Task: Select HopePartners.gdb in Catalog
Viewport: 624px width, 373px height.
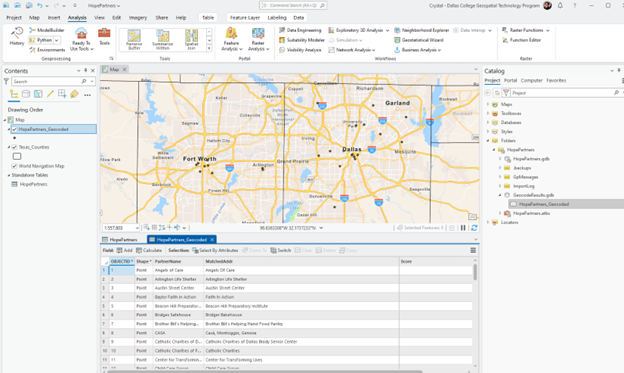Action: (x=531, y=159)
